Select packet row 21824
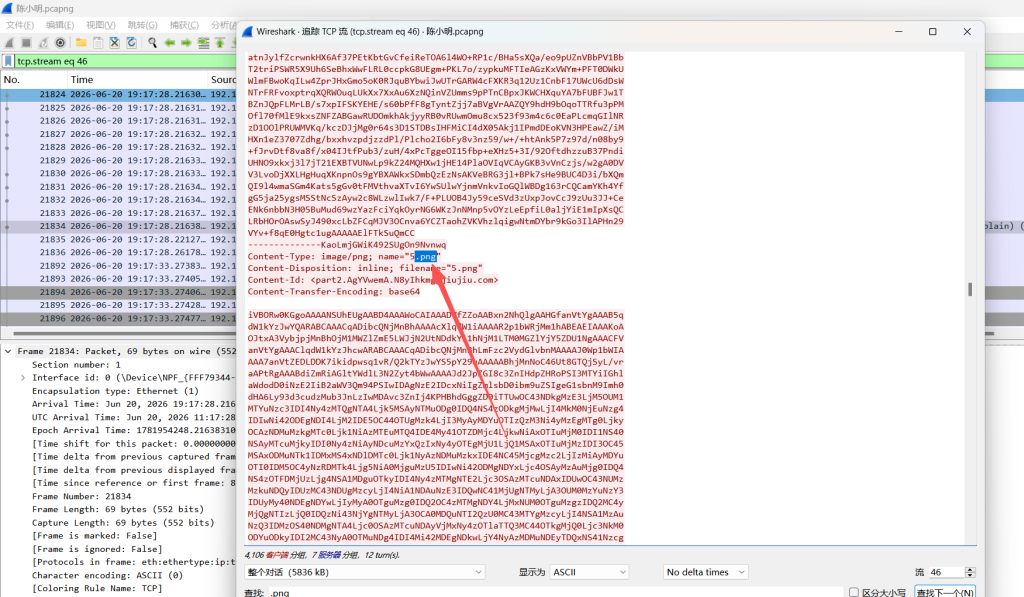 (x=118, y=95)
